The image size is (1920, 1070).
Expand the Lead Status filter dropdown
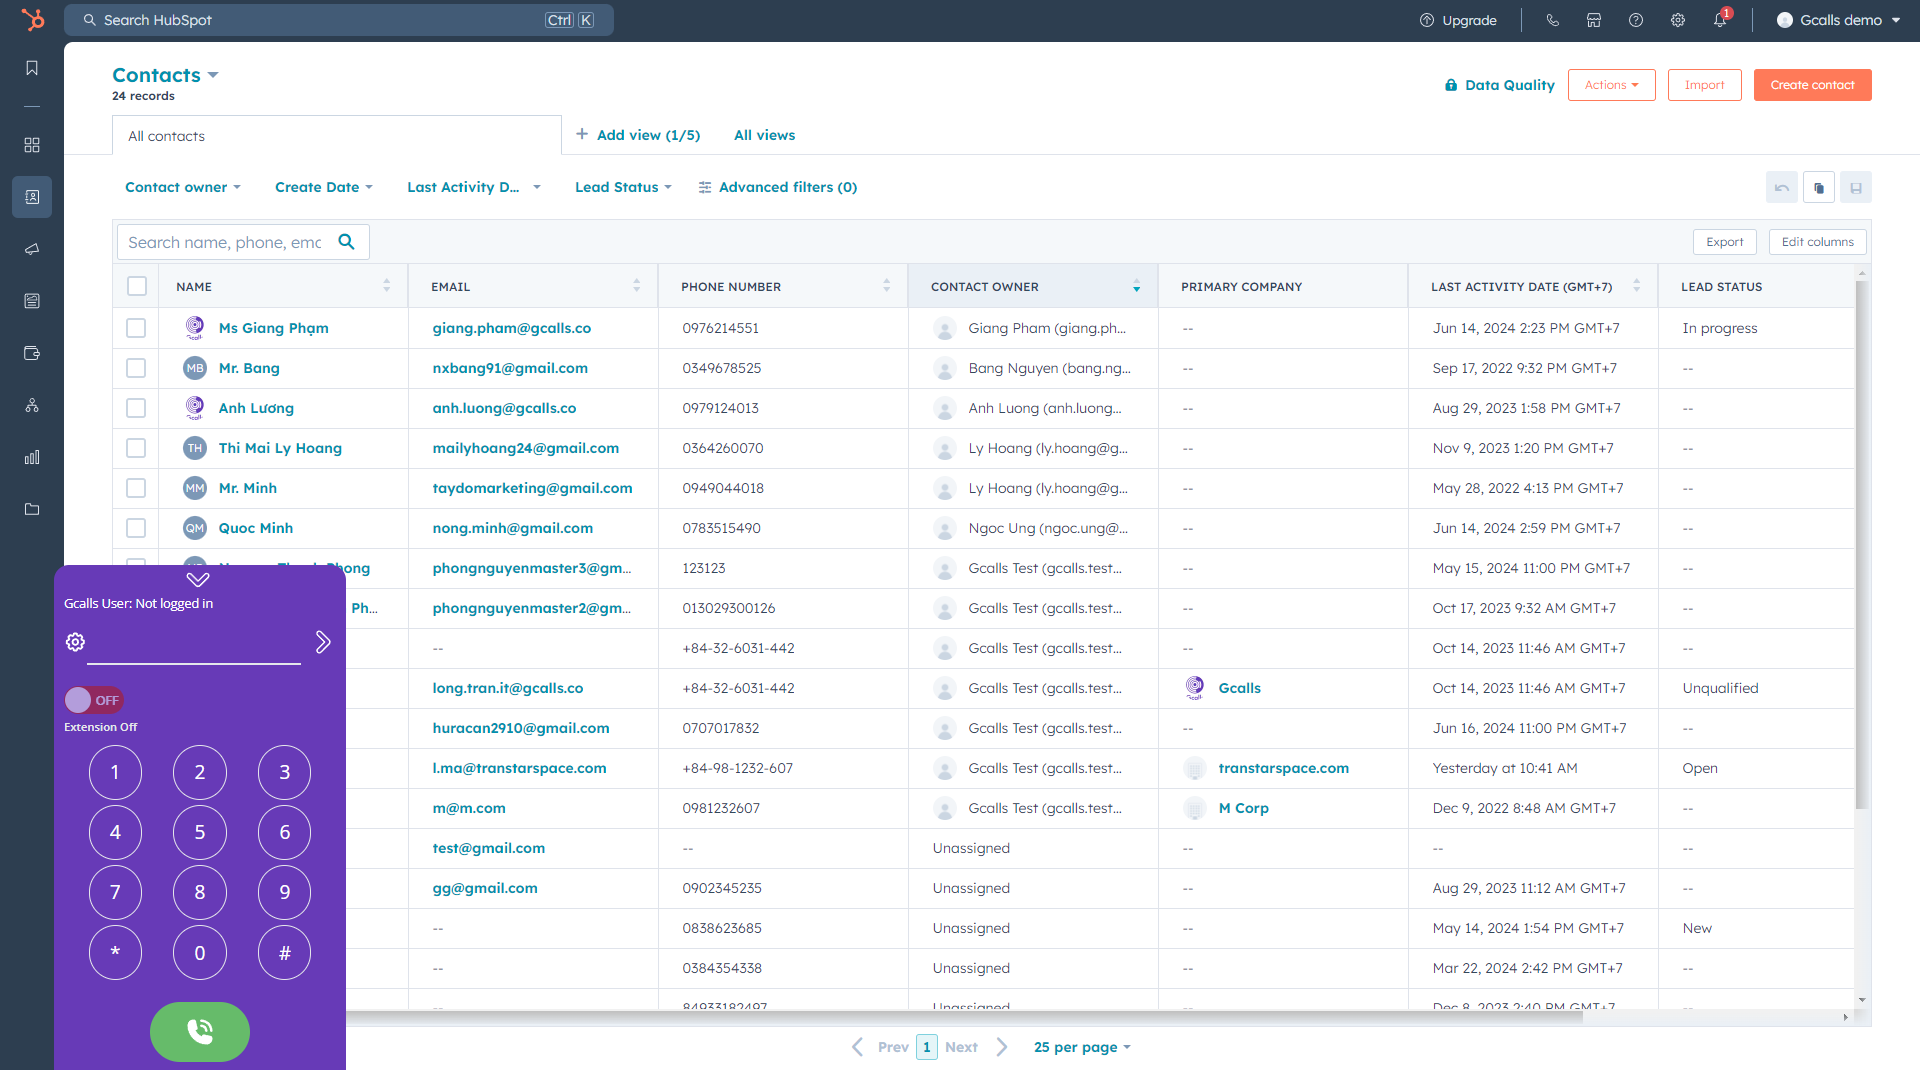[622, 187]
